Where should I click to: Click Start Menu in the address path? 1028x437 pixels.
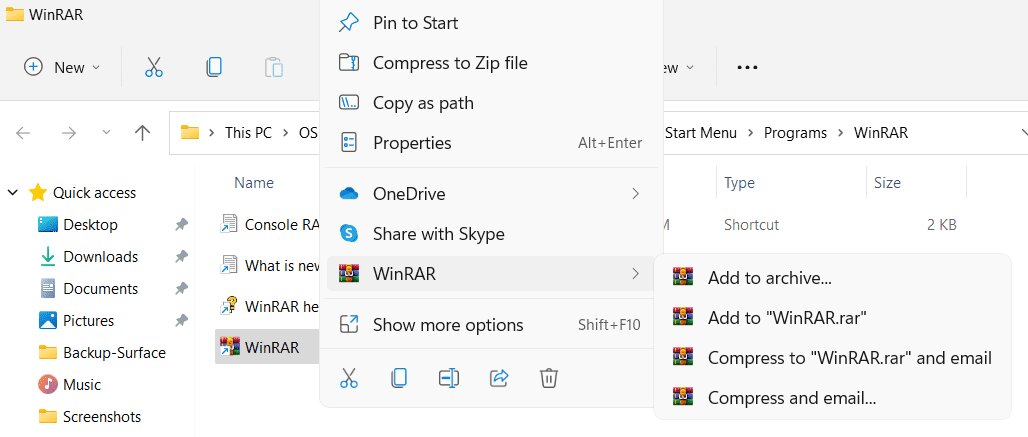click(x=701, y=133)
